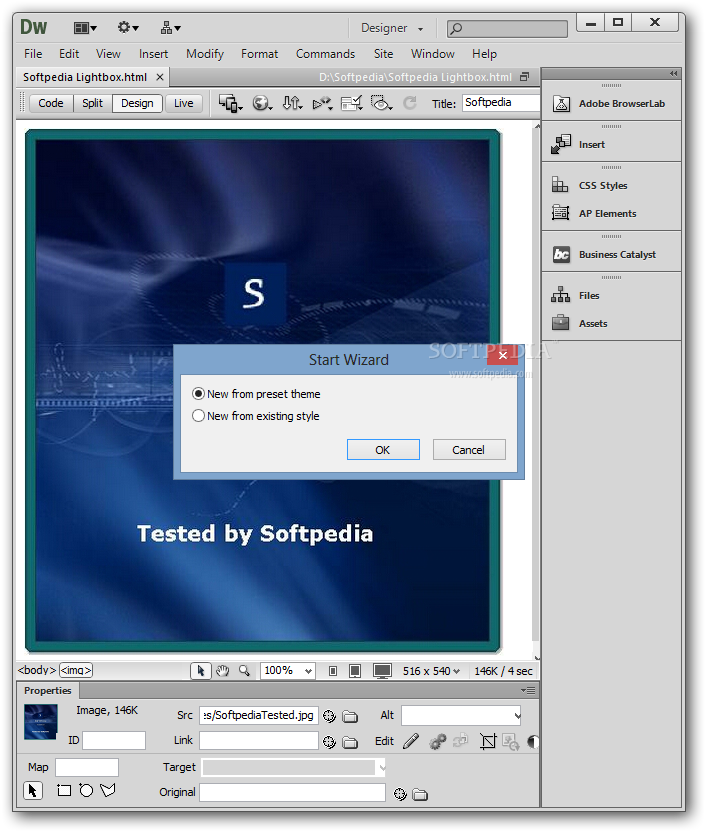Viewport: 706px width, 832px height.
Task: Browse for Src file folder icon
Action: click(350, 716)
